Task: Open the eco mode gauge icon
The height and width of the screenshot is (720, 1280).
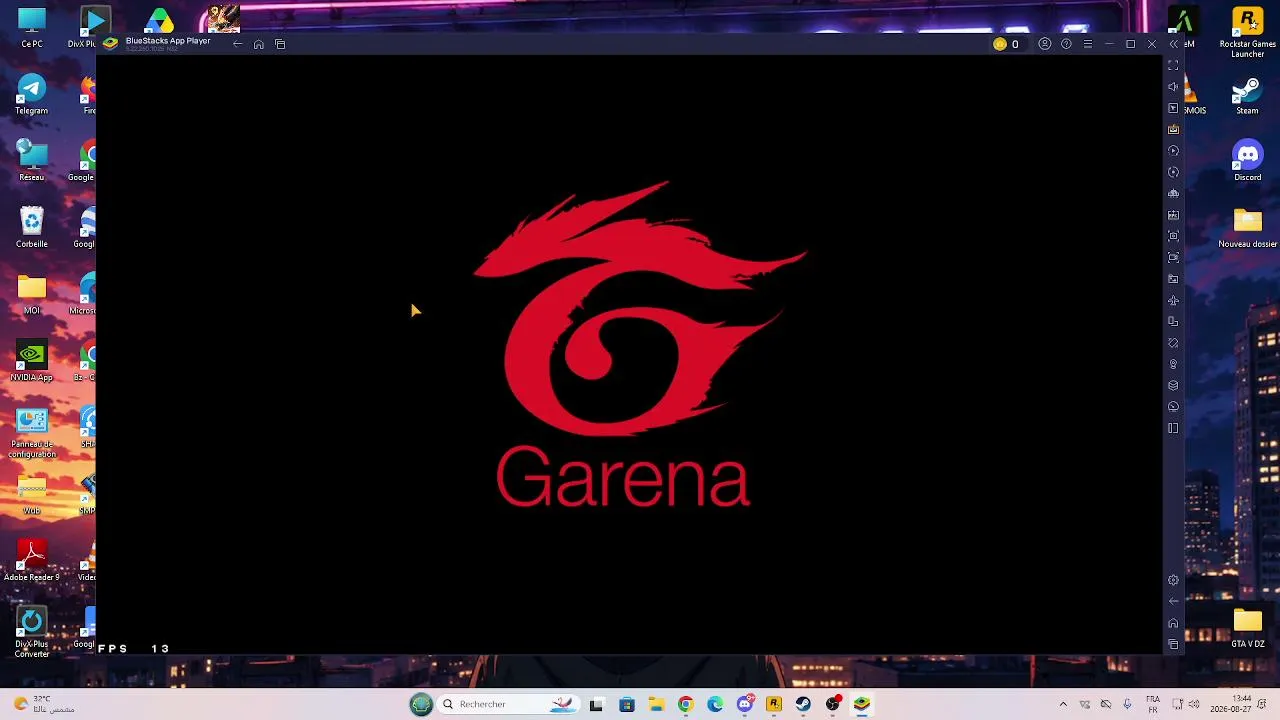Action: (1174, 407)
